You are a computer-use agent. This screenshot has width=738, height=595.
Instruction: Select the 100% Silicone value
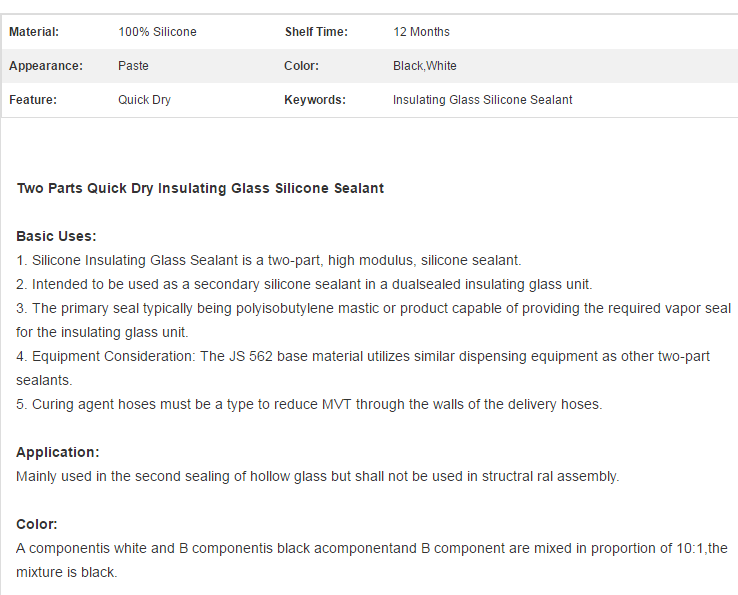pyautogui.click(x=157, y=32)
